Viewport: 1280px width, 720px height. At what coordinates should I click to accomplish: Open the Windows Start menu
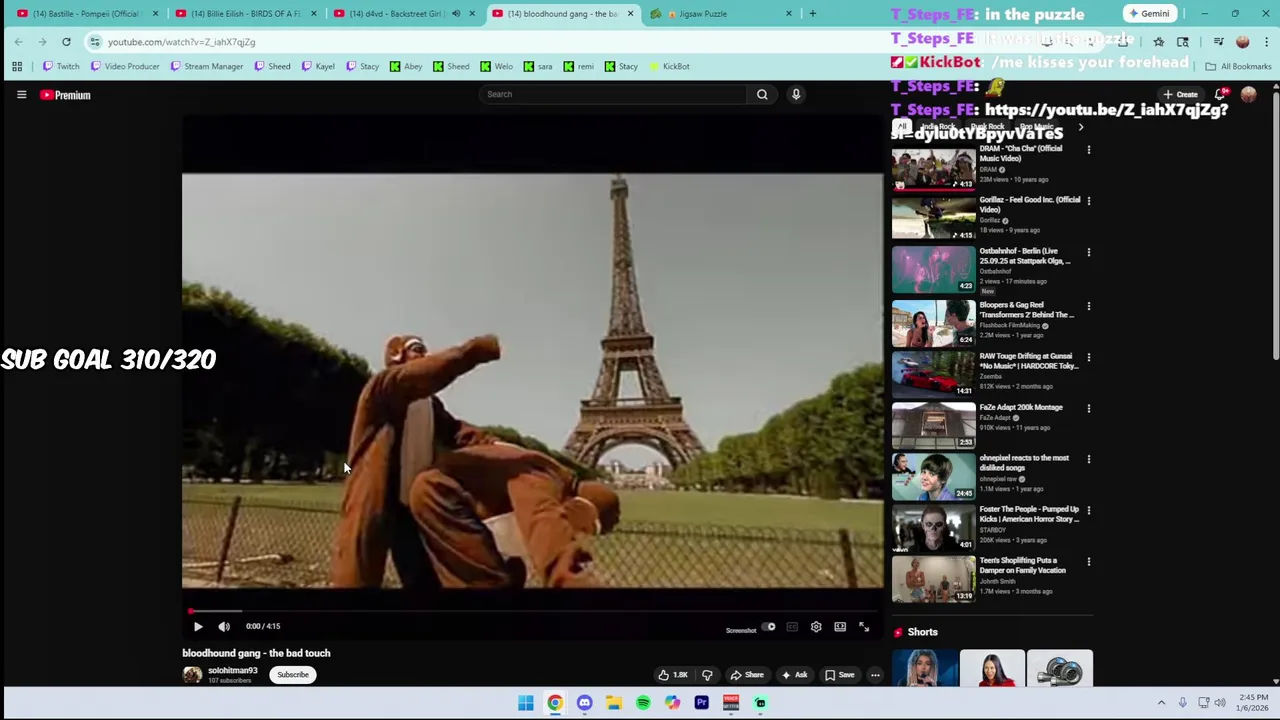coord(526,703)
